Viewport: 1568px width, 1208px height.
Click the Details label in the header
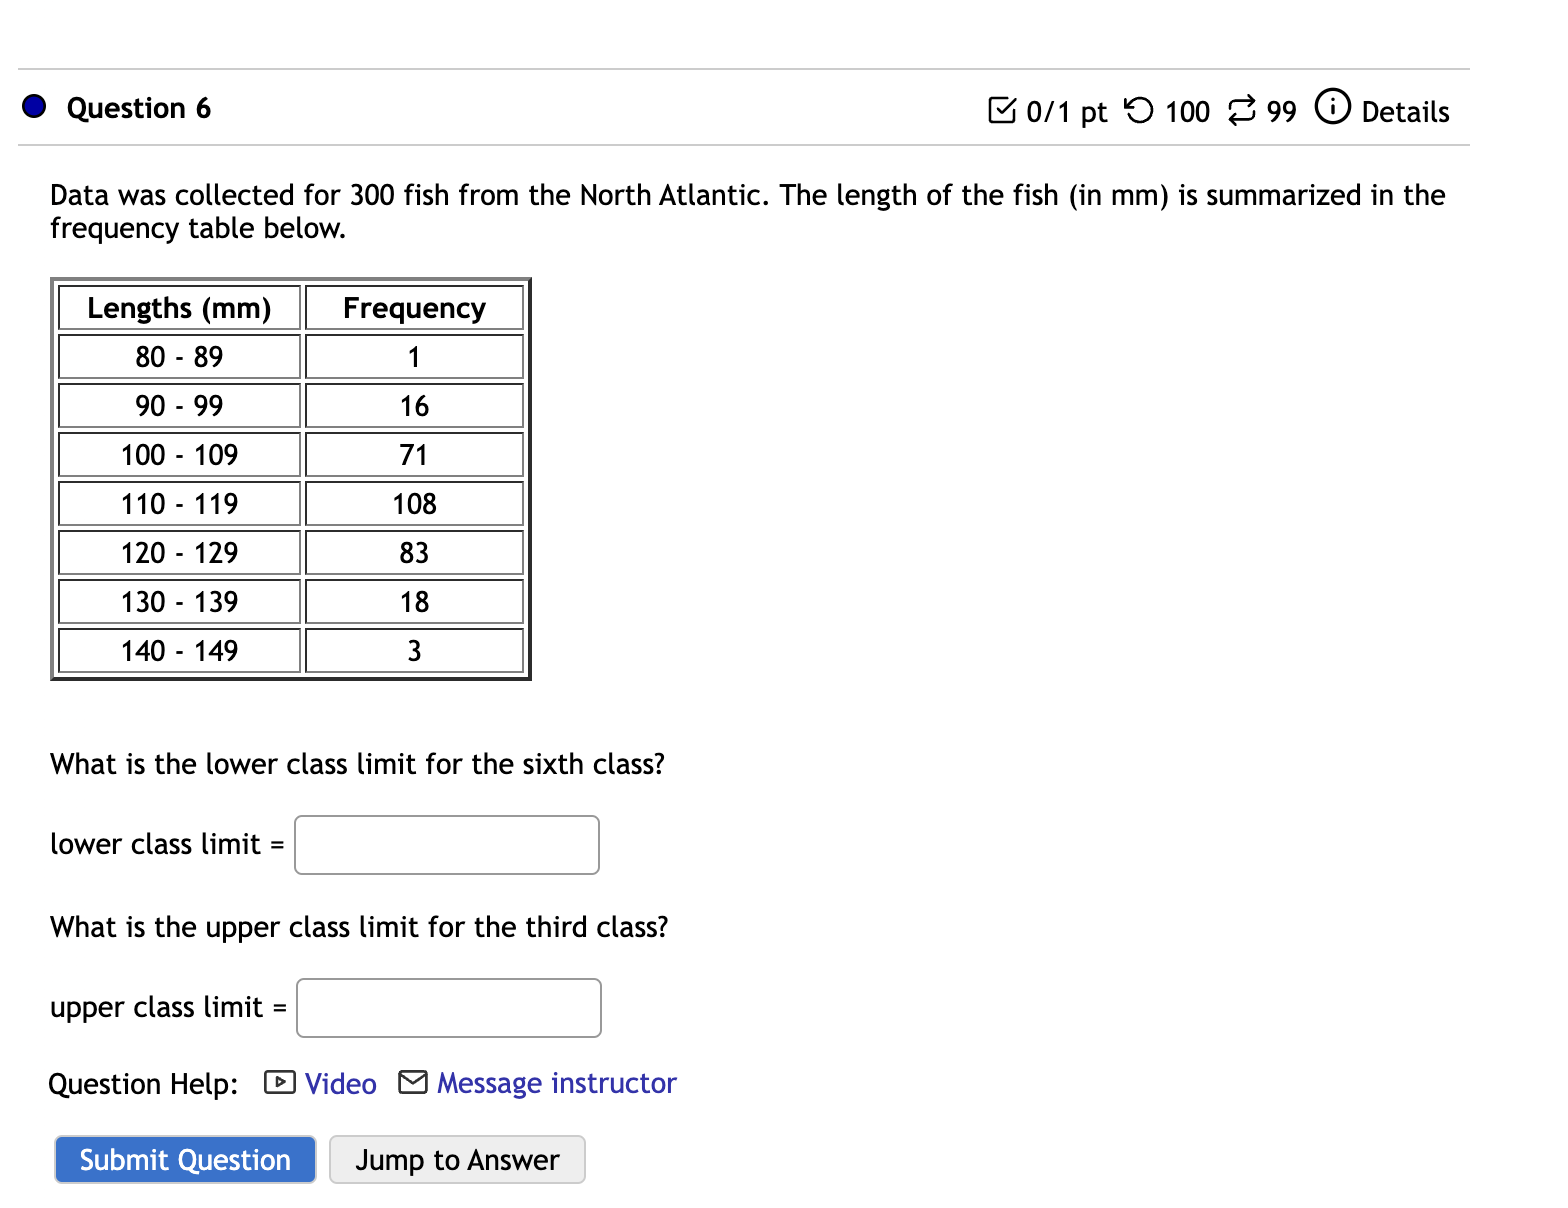coord(1405,111)
